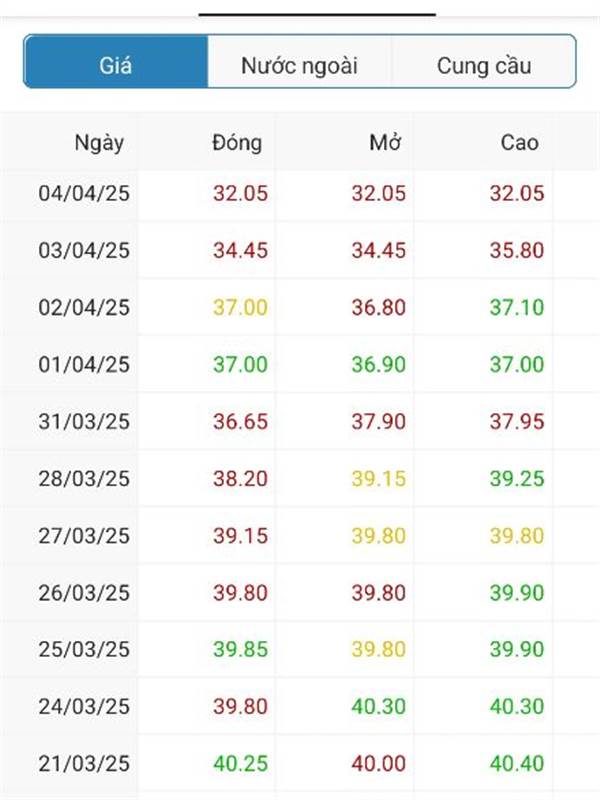
Task: Click the 01/04/25 date cell
Action: (84, 365)
